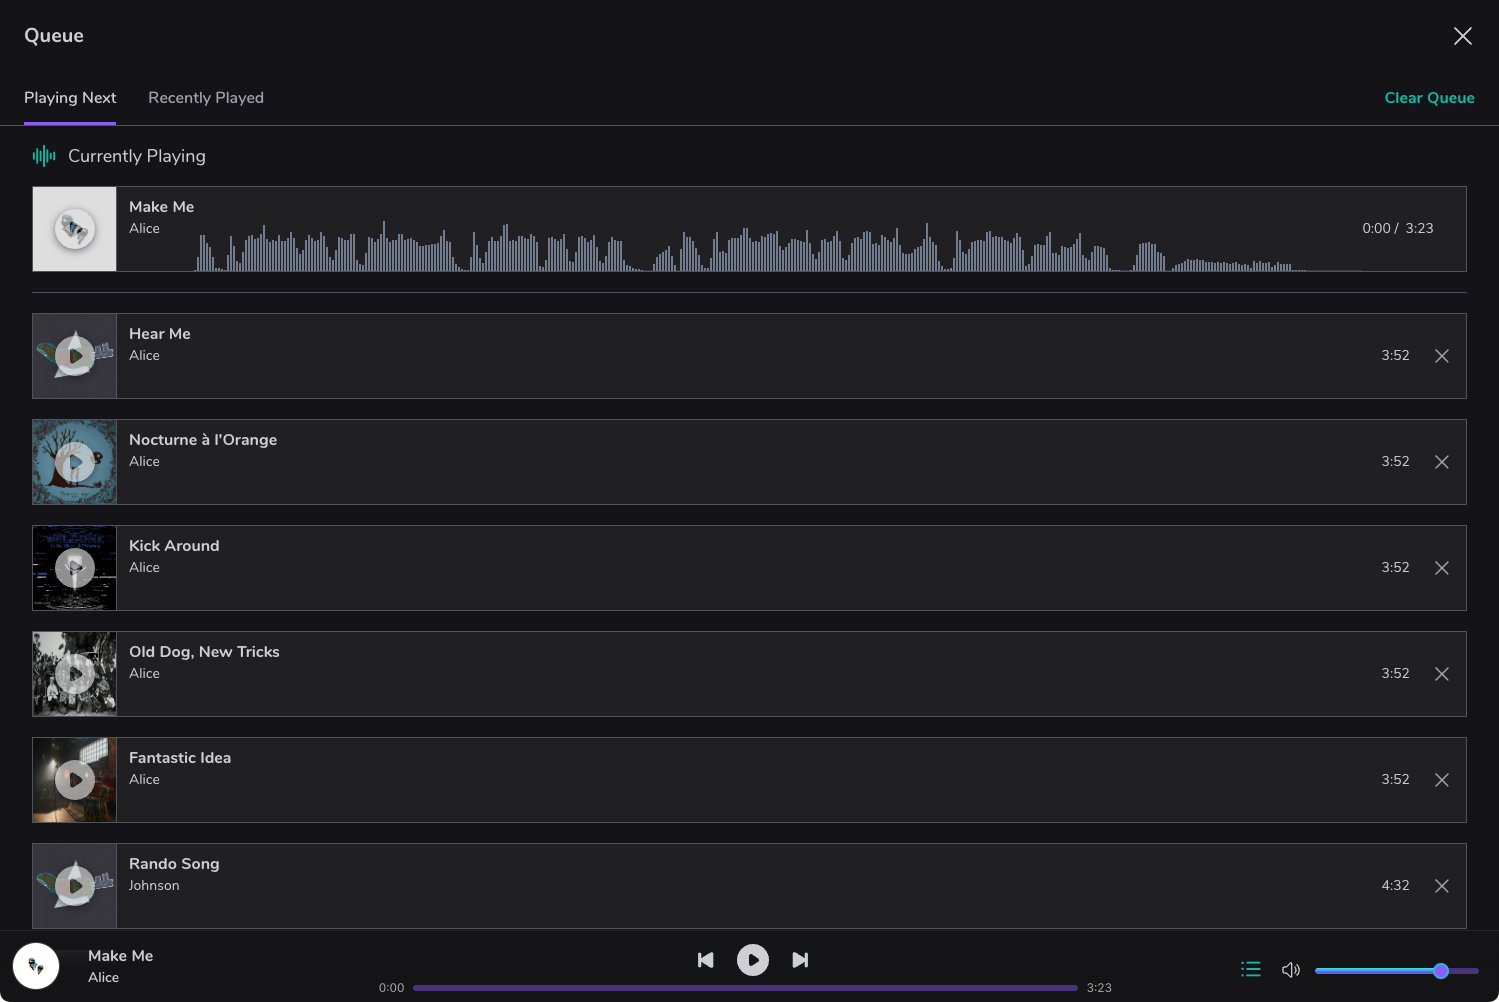Switch to the Recently Played tab
The width and height of the screenshot is (1499, 1002).
point(206,97)
